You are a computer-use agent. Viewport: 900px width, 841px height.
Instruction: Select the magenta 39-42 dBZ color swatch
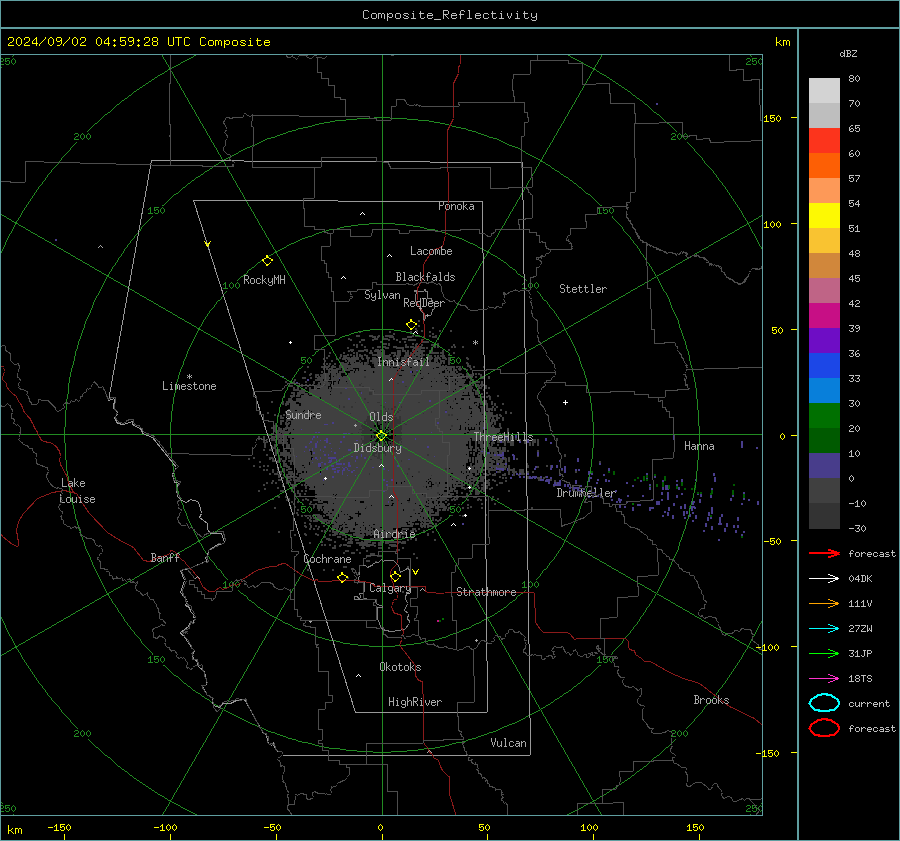pyautogui.click(x=824, y=316)
